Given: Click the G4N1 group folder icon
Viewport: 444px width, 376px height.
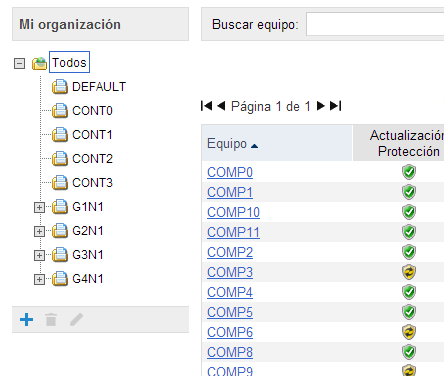Looking at the screenshot, I should [60, 279].
